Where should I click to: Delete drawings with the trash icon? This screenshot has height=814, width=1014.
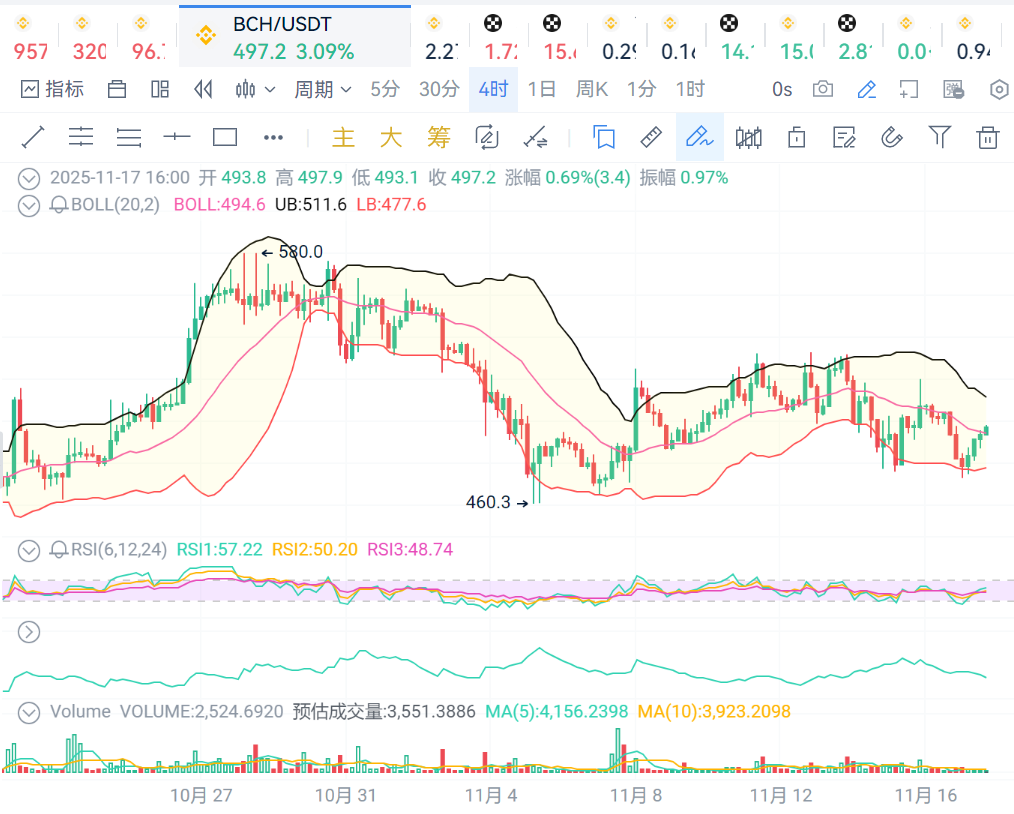[x=988, y=137]
